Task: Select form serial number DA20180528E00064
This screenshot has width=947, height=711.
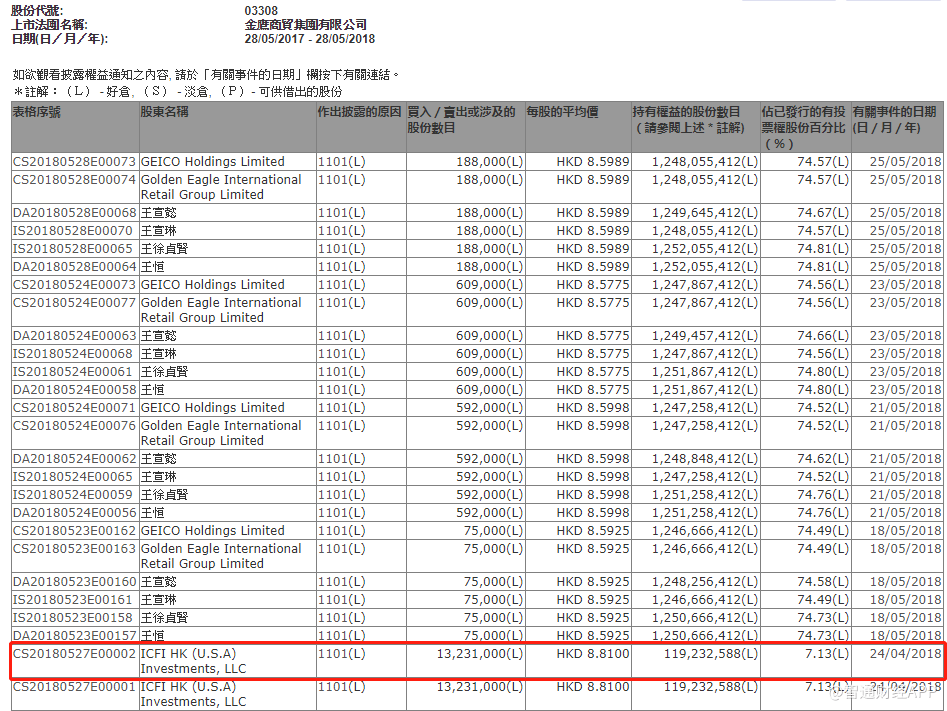Action: point(74,267)
